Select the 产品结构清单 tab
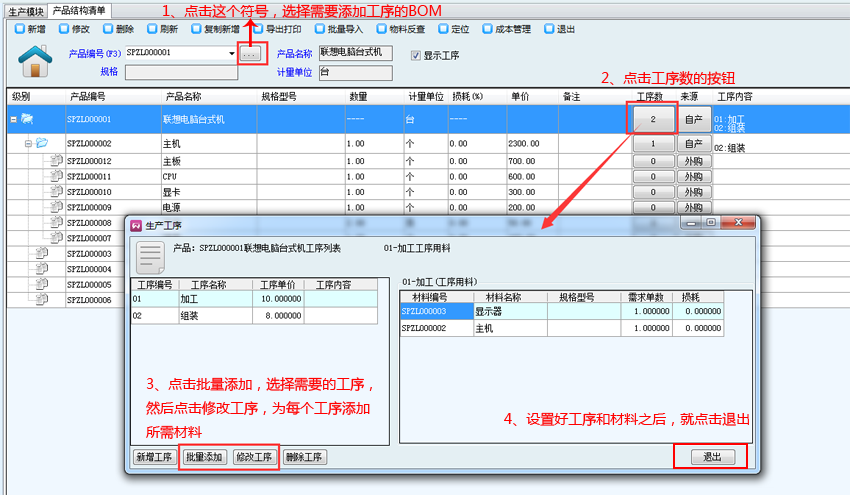 [80, 10]
